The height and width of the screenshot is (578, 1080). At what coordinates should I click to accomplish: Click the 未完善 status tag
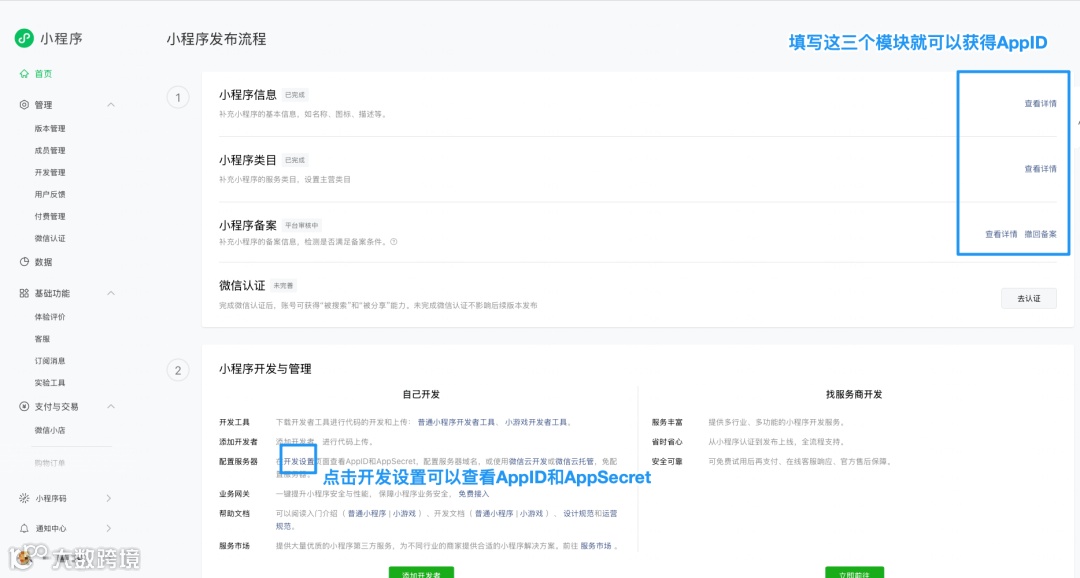(283, 285)
